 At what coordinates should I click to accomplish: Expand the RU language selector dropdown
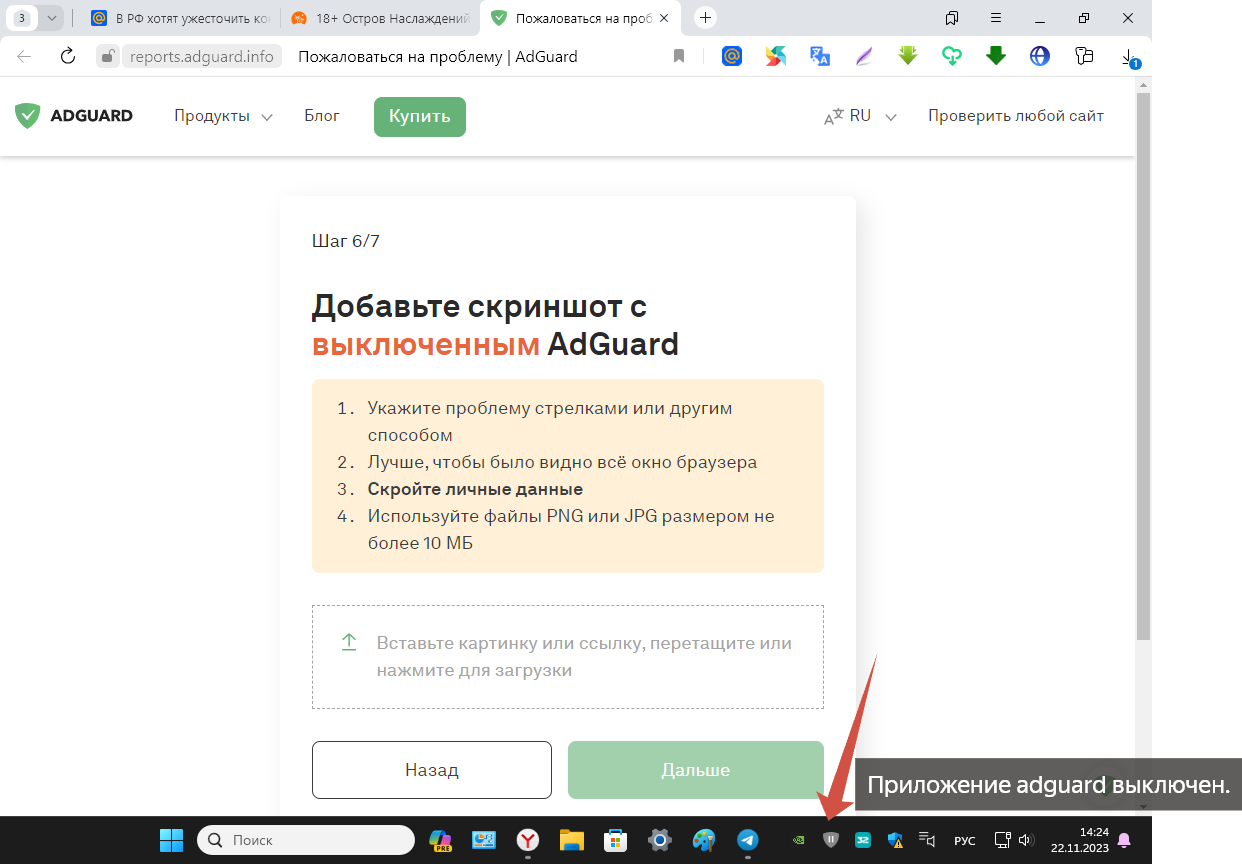858,115
